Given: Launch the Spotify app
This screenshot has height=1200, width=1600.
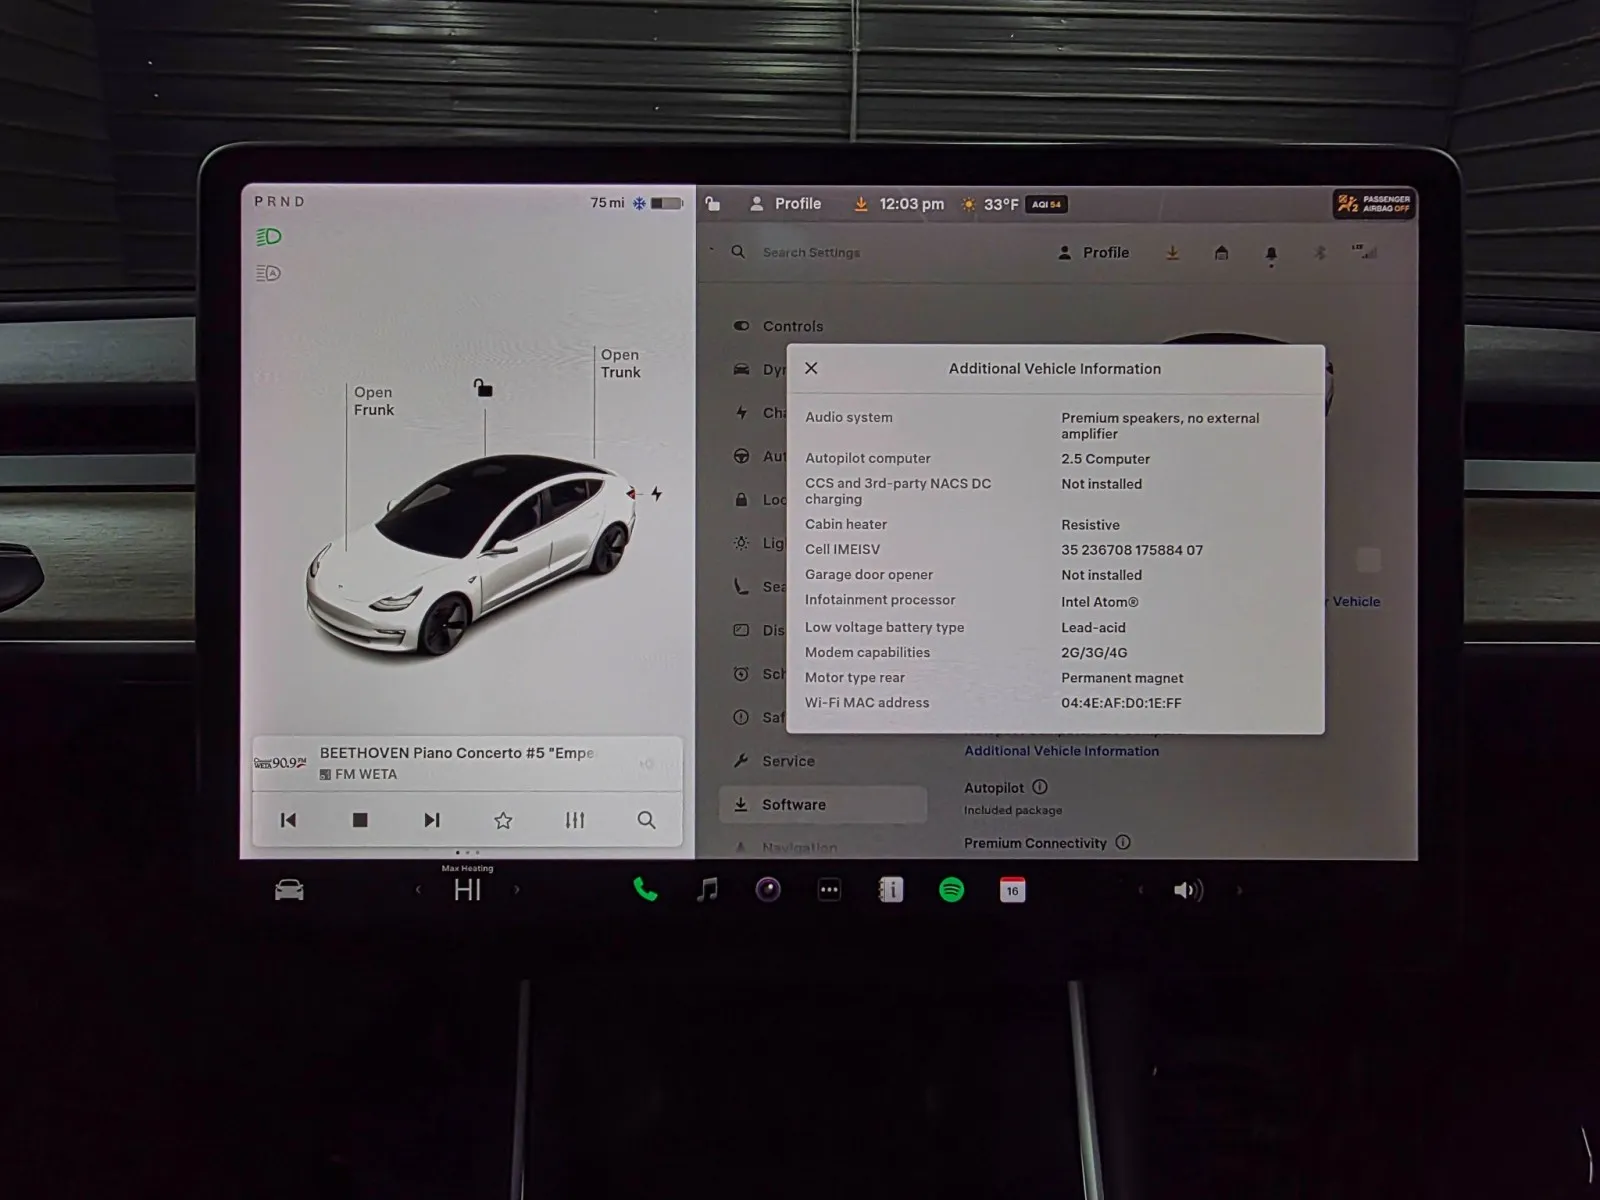Looking at the screenshot, I should click(x=951, y=890).
